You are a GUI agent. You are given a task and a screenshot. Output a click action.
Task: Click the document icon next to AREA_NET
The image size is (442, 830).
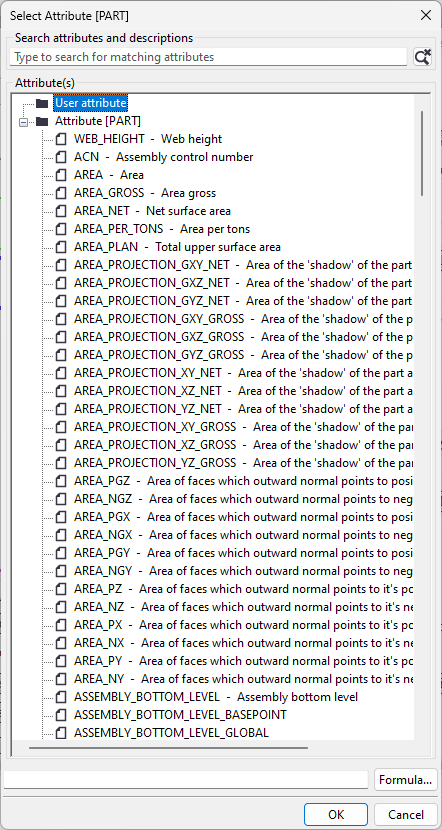pyautogui.click(x=61, y=211)
